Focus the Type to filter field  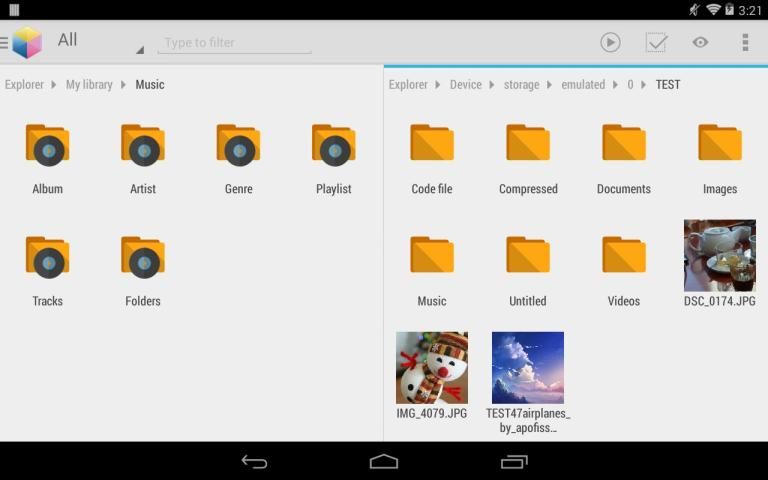(234, 43)
